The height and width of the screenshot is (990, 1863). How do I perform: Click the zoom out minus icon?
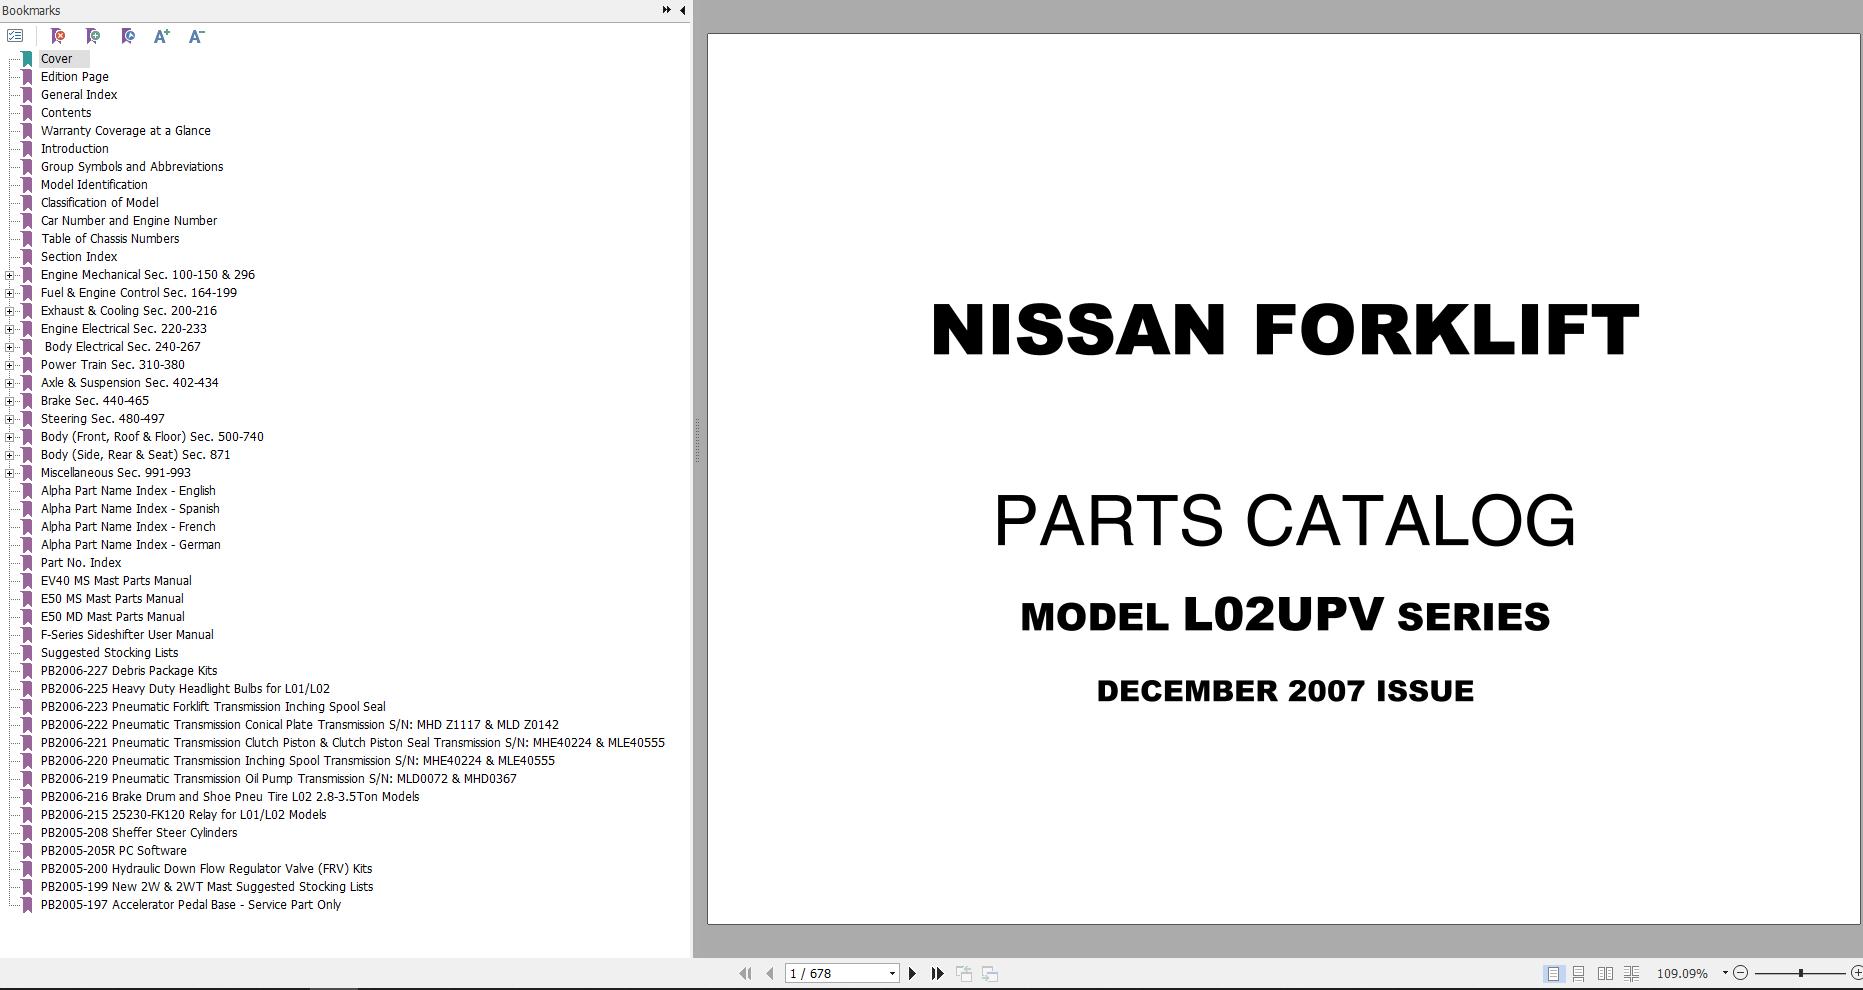[1740, 973]
